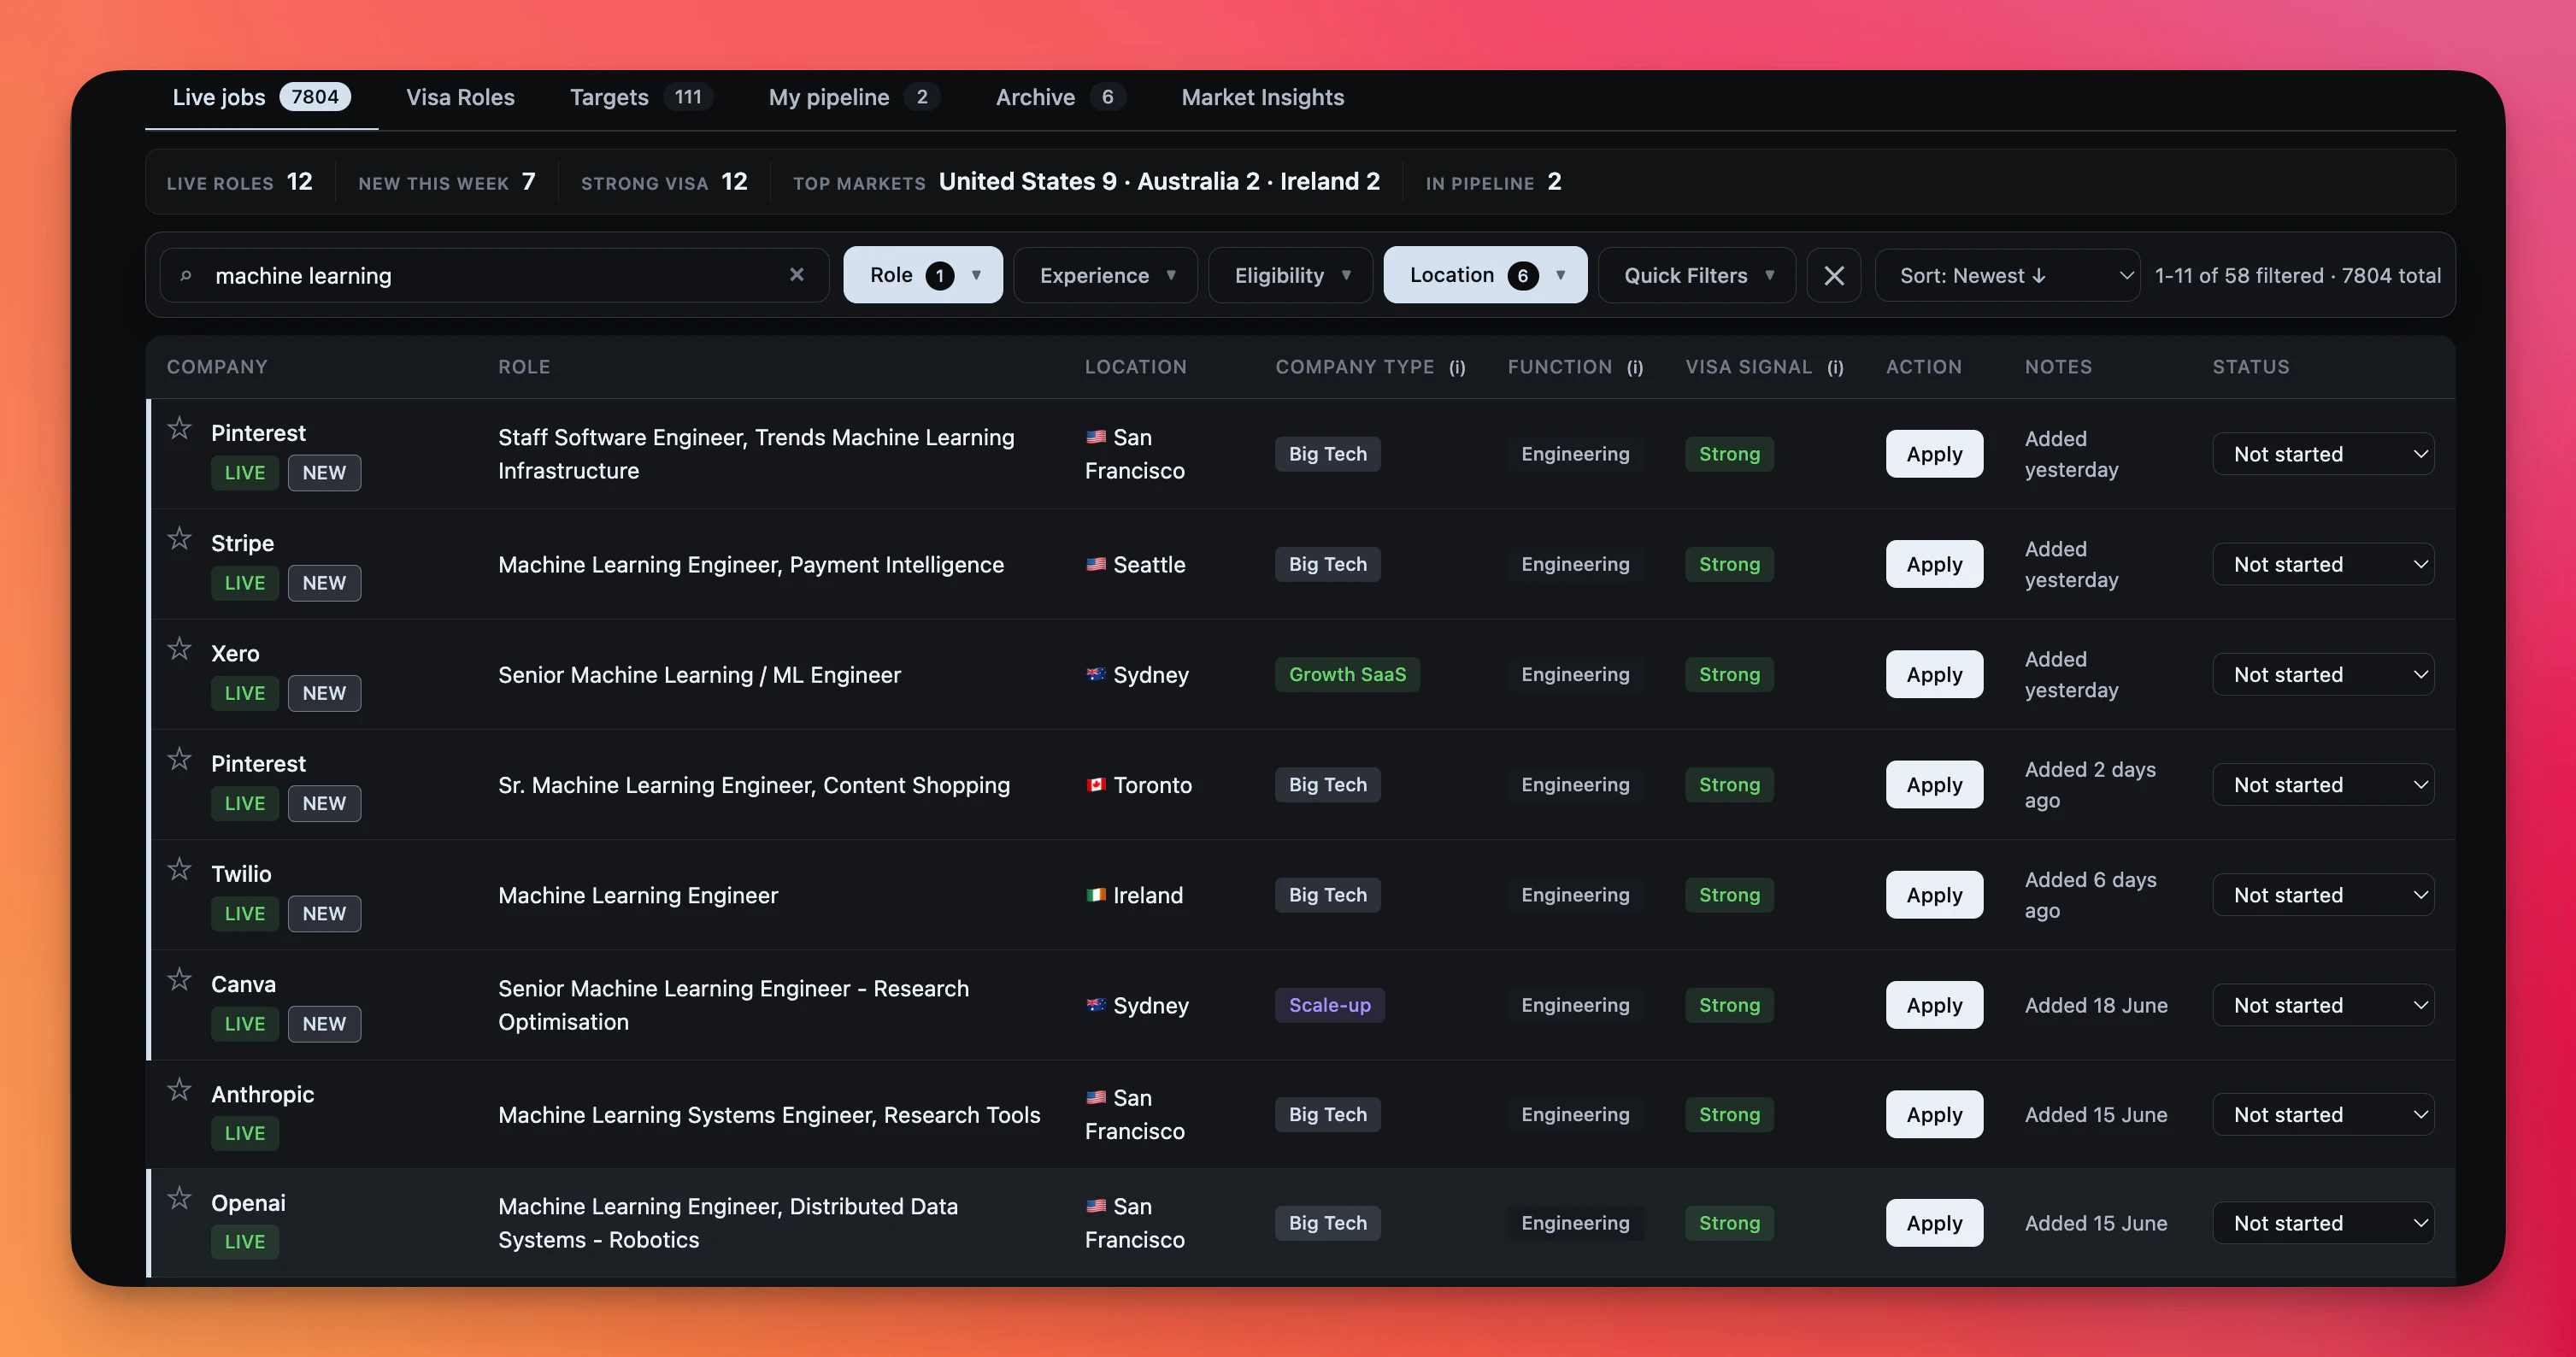Click the Company column header

point(217,367)
